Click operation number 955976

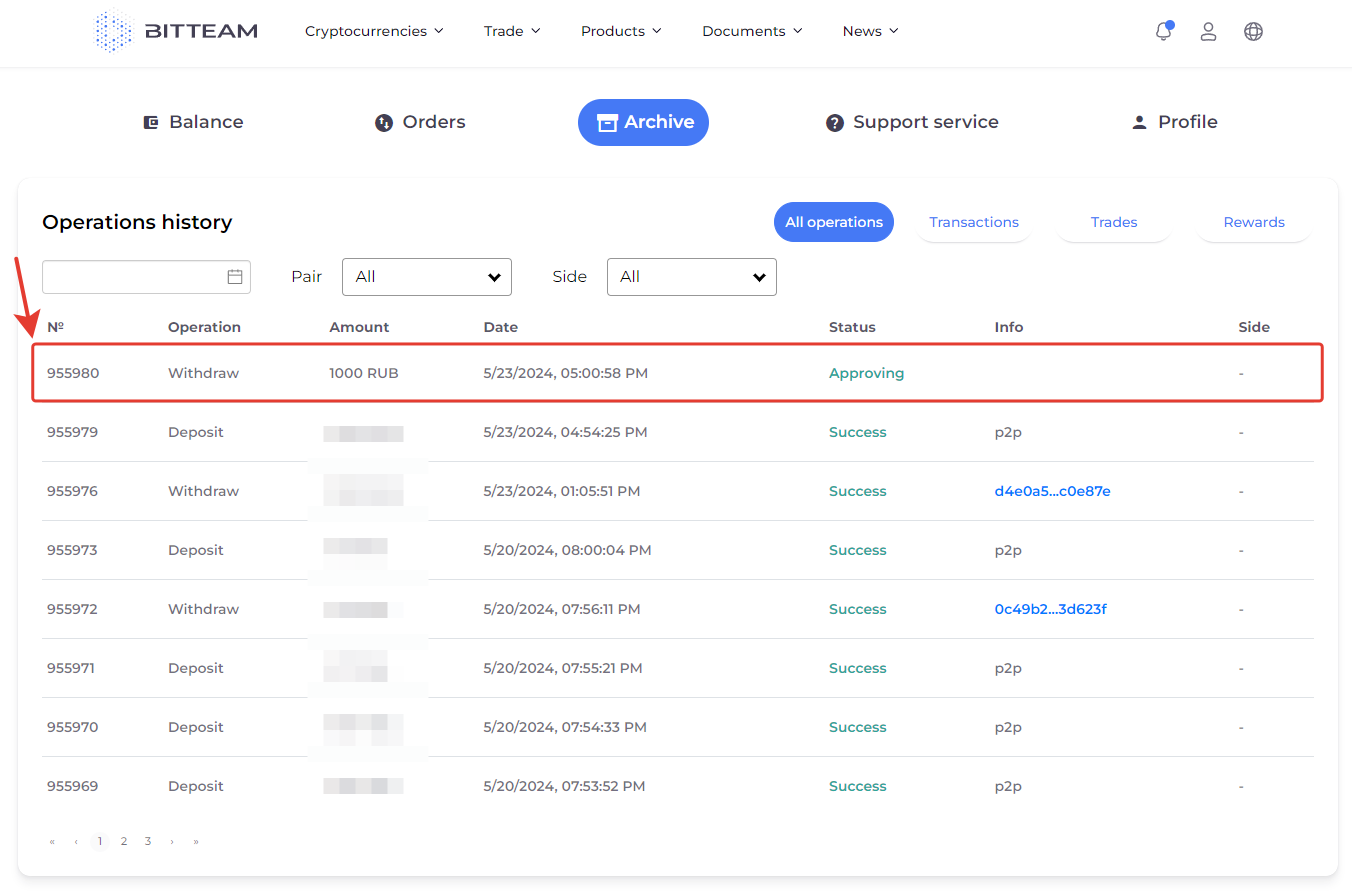(x=73, y=491)
